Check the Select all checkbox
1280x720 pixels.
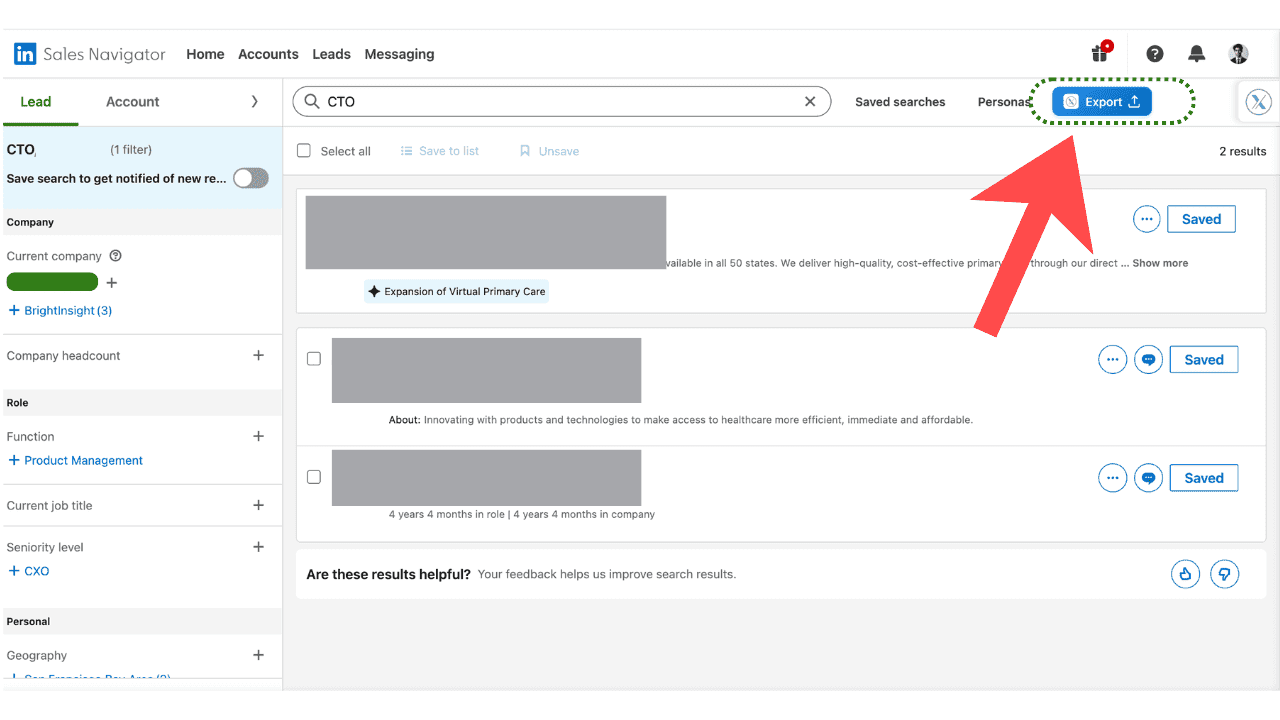point(304,151)
